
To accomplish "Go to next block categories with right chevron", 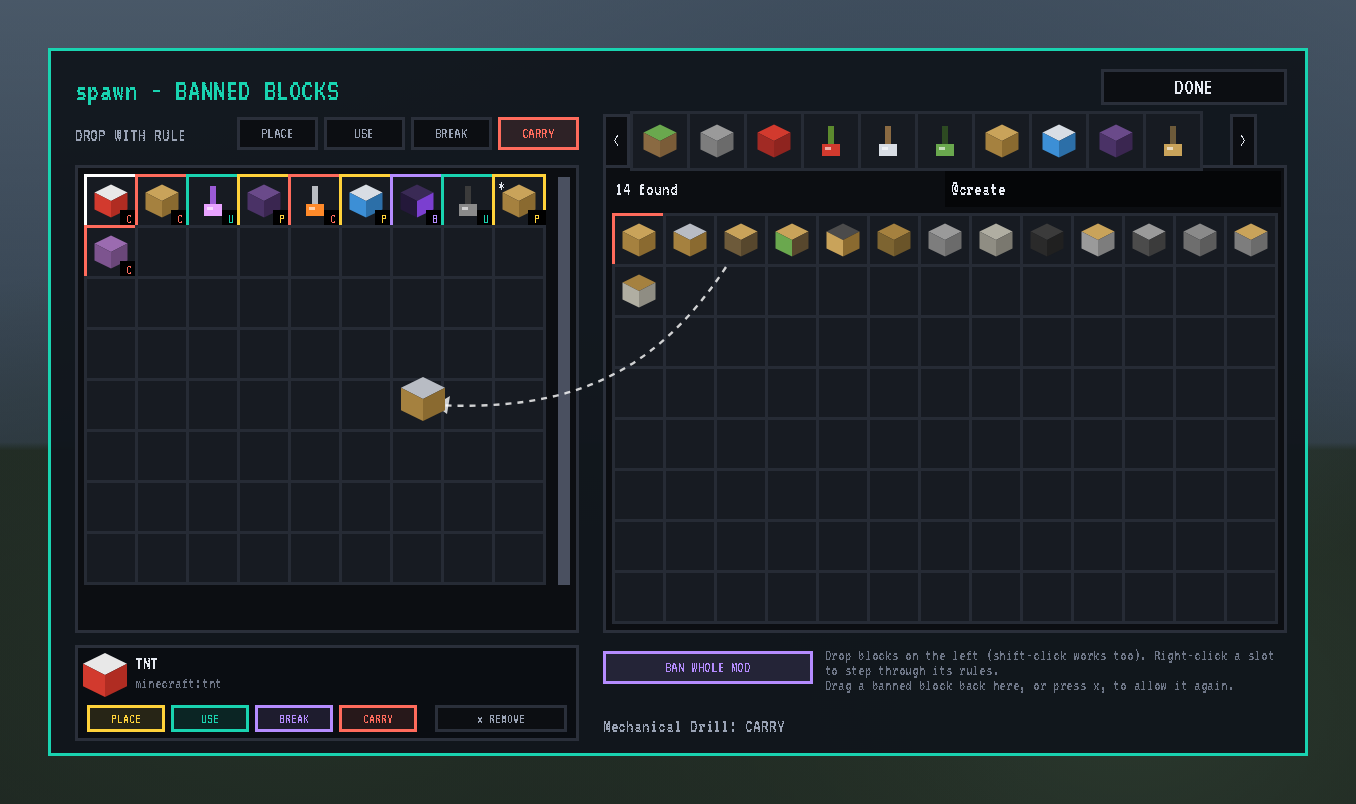I will 1243,141.
